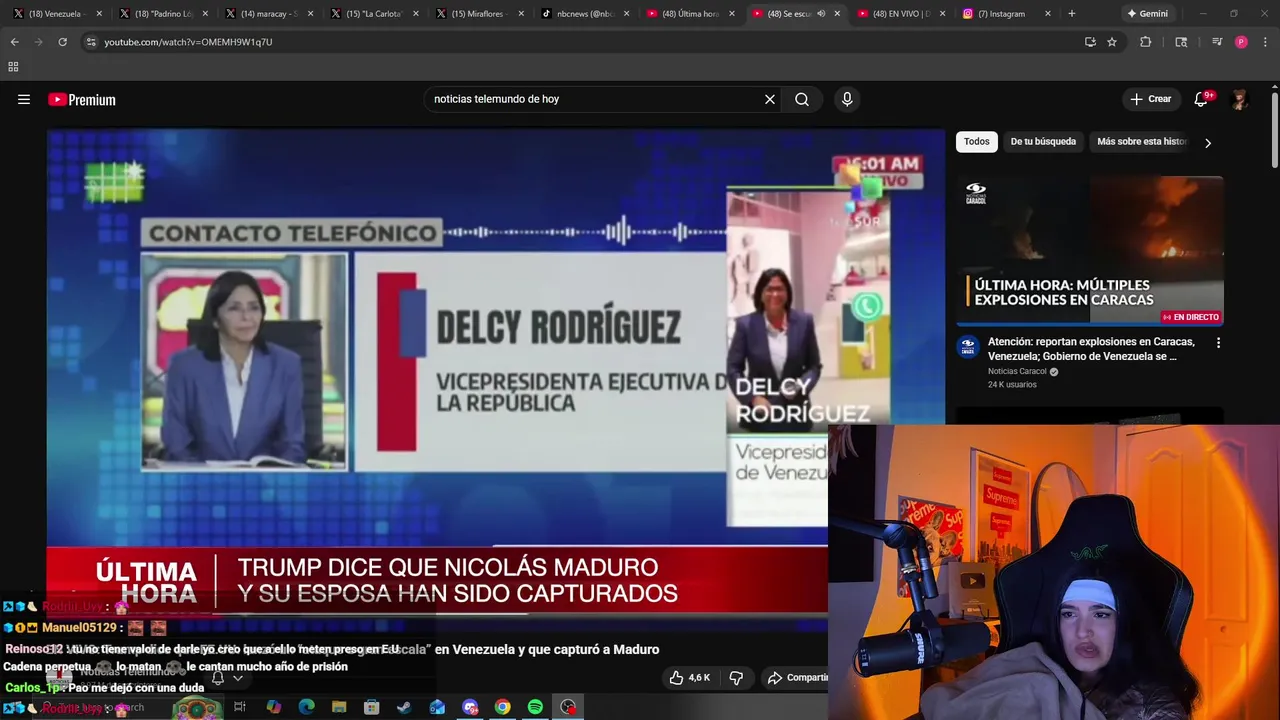Expand the notification bell dropdown chevron

[238, 678]
